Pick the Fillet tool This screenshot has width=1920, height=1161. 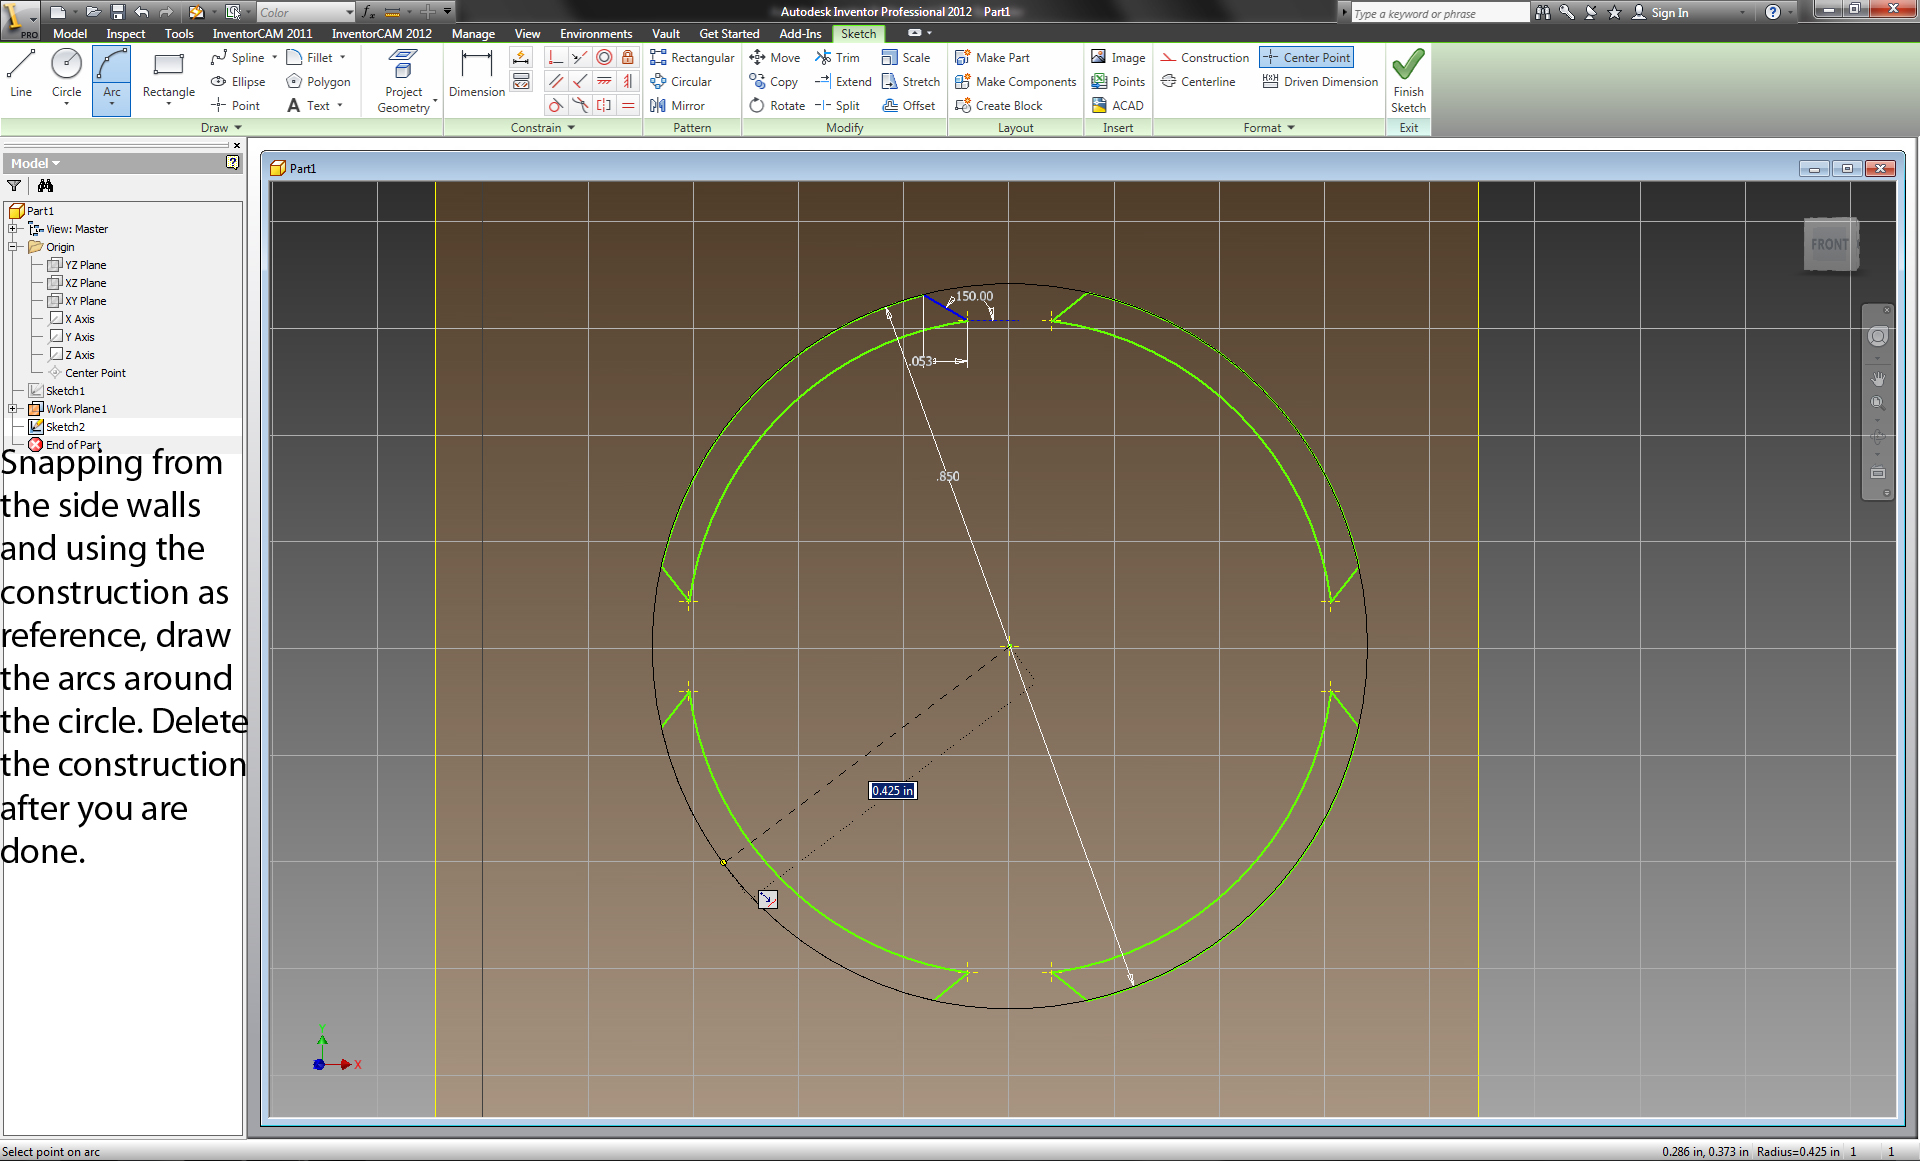[310, 58]
